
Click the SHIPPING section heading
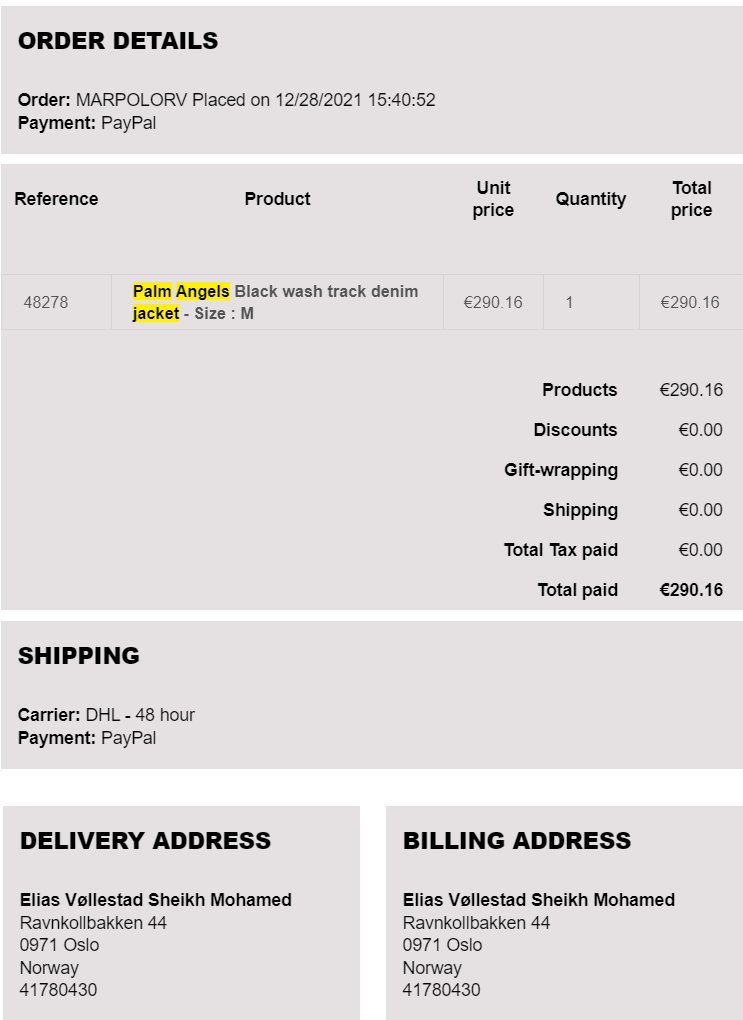pyautogui.click(x=79, y=656)
